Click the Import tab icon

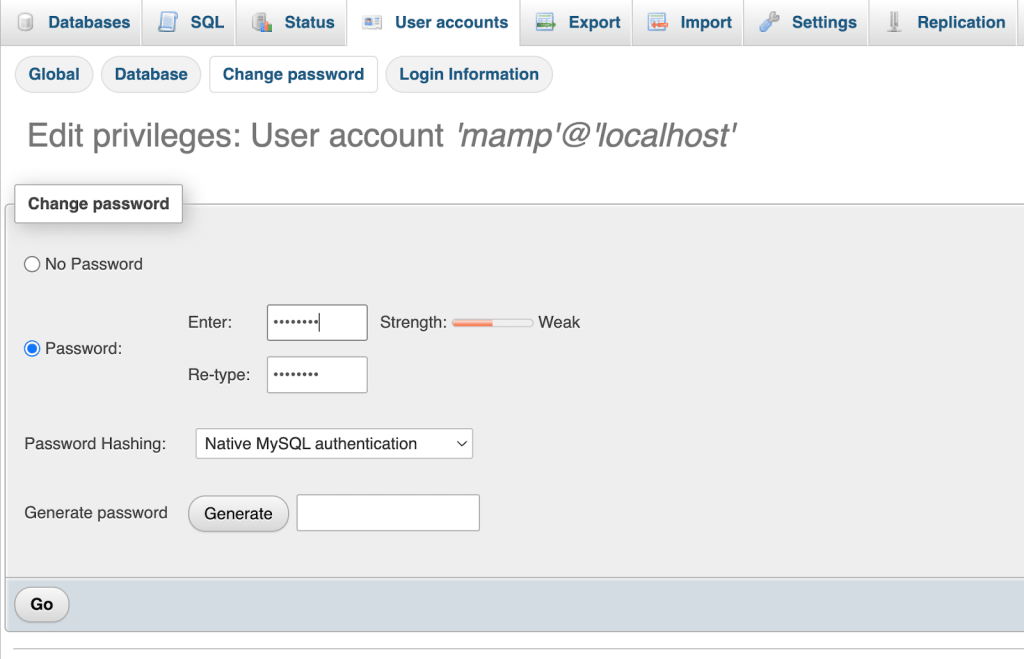[658, 22]
